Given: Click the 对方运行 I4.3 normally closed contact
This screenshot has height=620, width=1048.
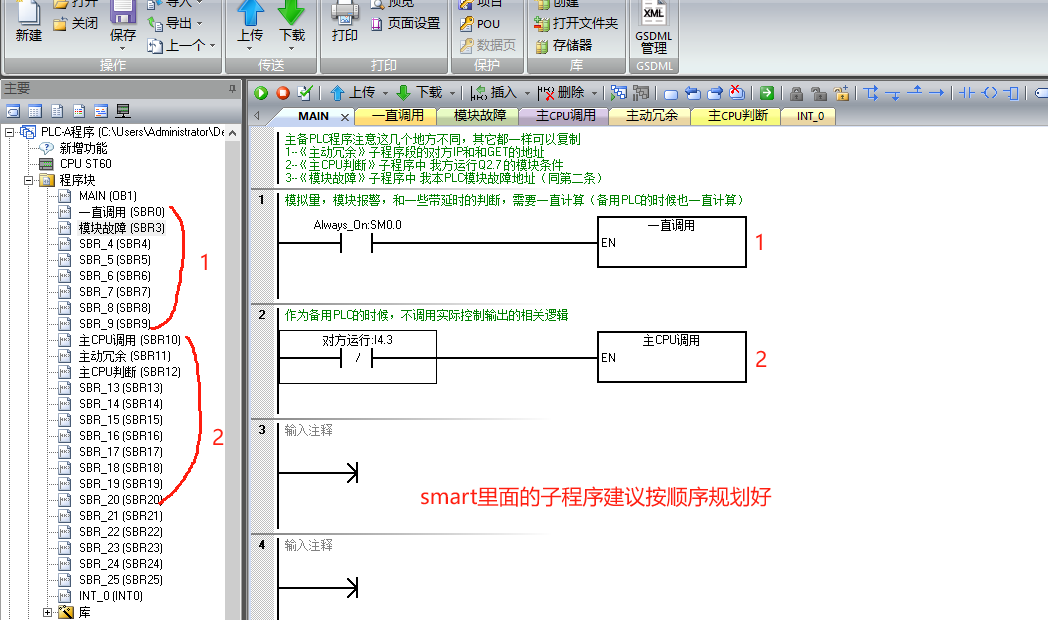Looking at the screenshot, I should [x=357, y=358].
